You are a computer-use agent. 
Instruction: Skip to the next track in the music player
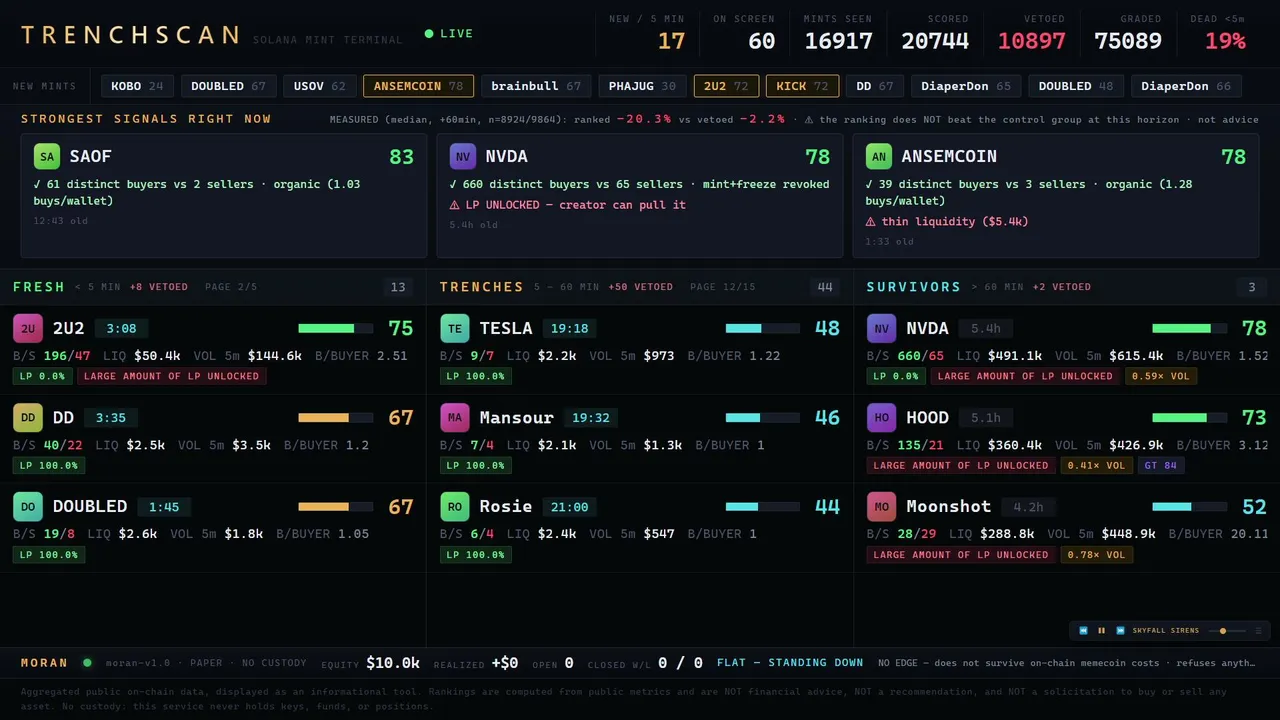pyautogui.click(x=1120, y=631)
